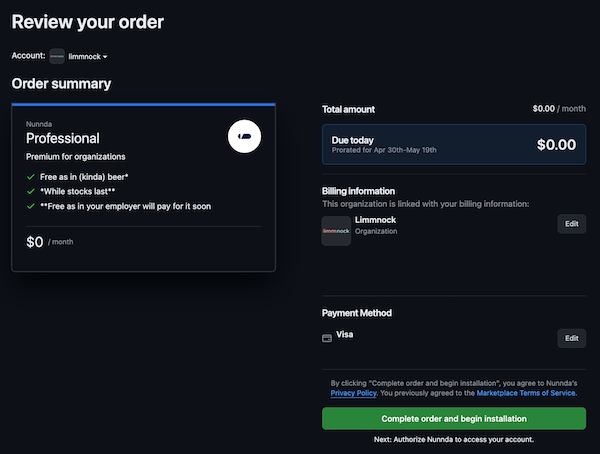Image resolution: width=600 pixels, height=454 pixels.
Task: Click the green checkmark beside Free as in beer
Action: 31,177
